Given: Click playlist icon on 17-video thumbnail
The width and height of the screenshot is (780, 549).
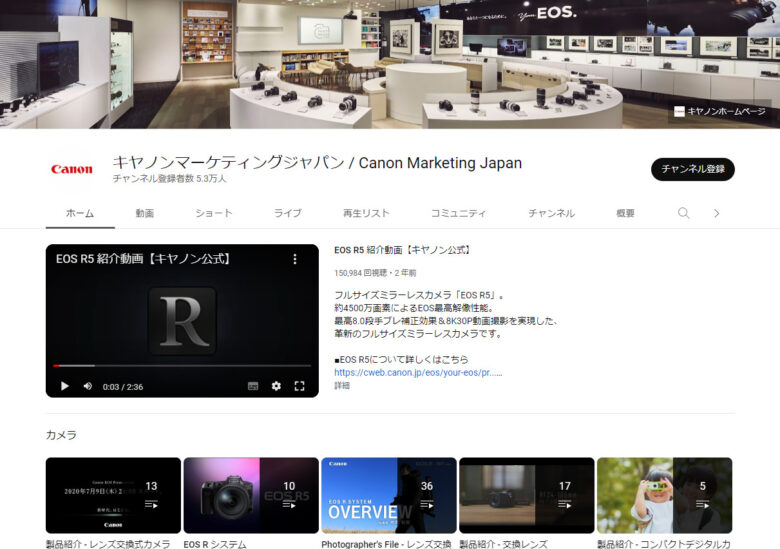Looking at the screenshot, I should [x=565, y=504].
